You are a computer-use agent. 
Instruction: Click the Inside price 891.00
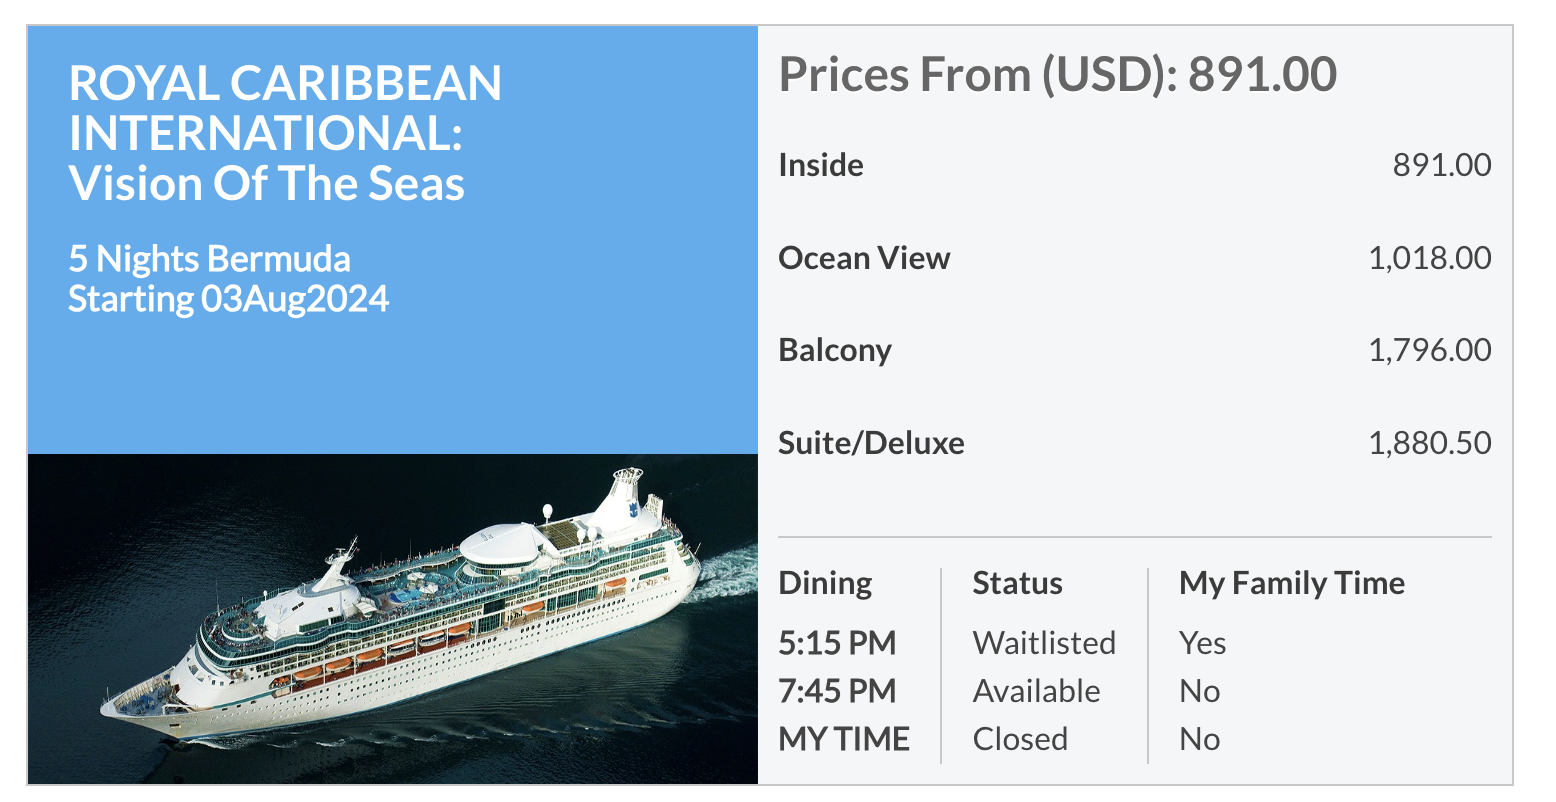[x=1442, y=165]
